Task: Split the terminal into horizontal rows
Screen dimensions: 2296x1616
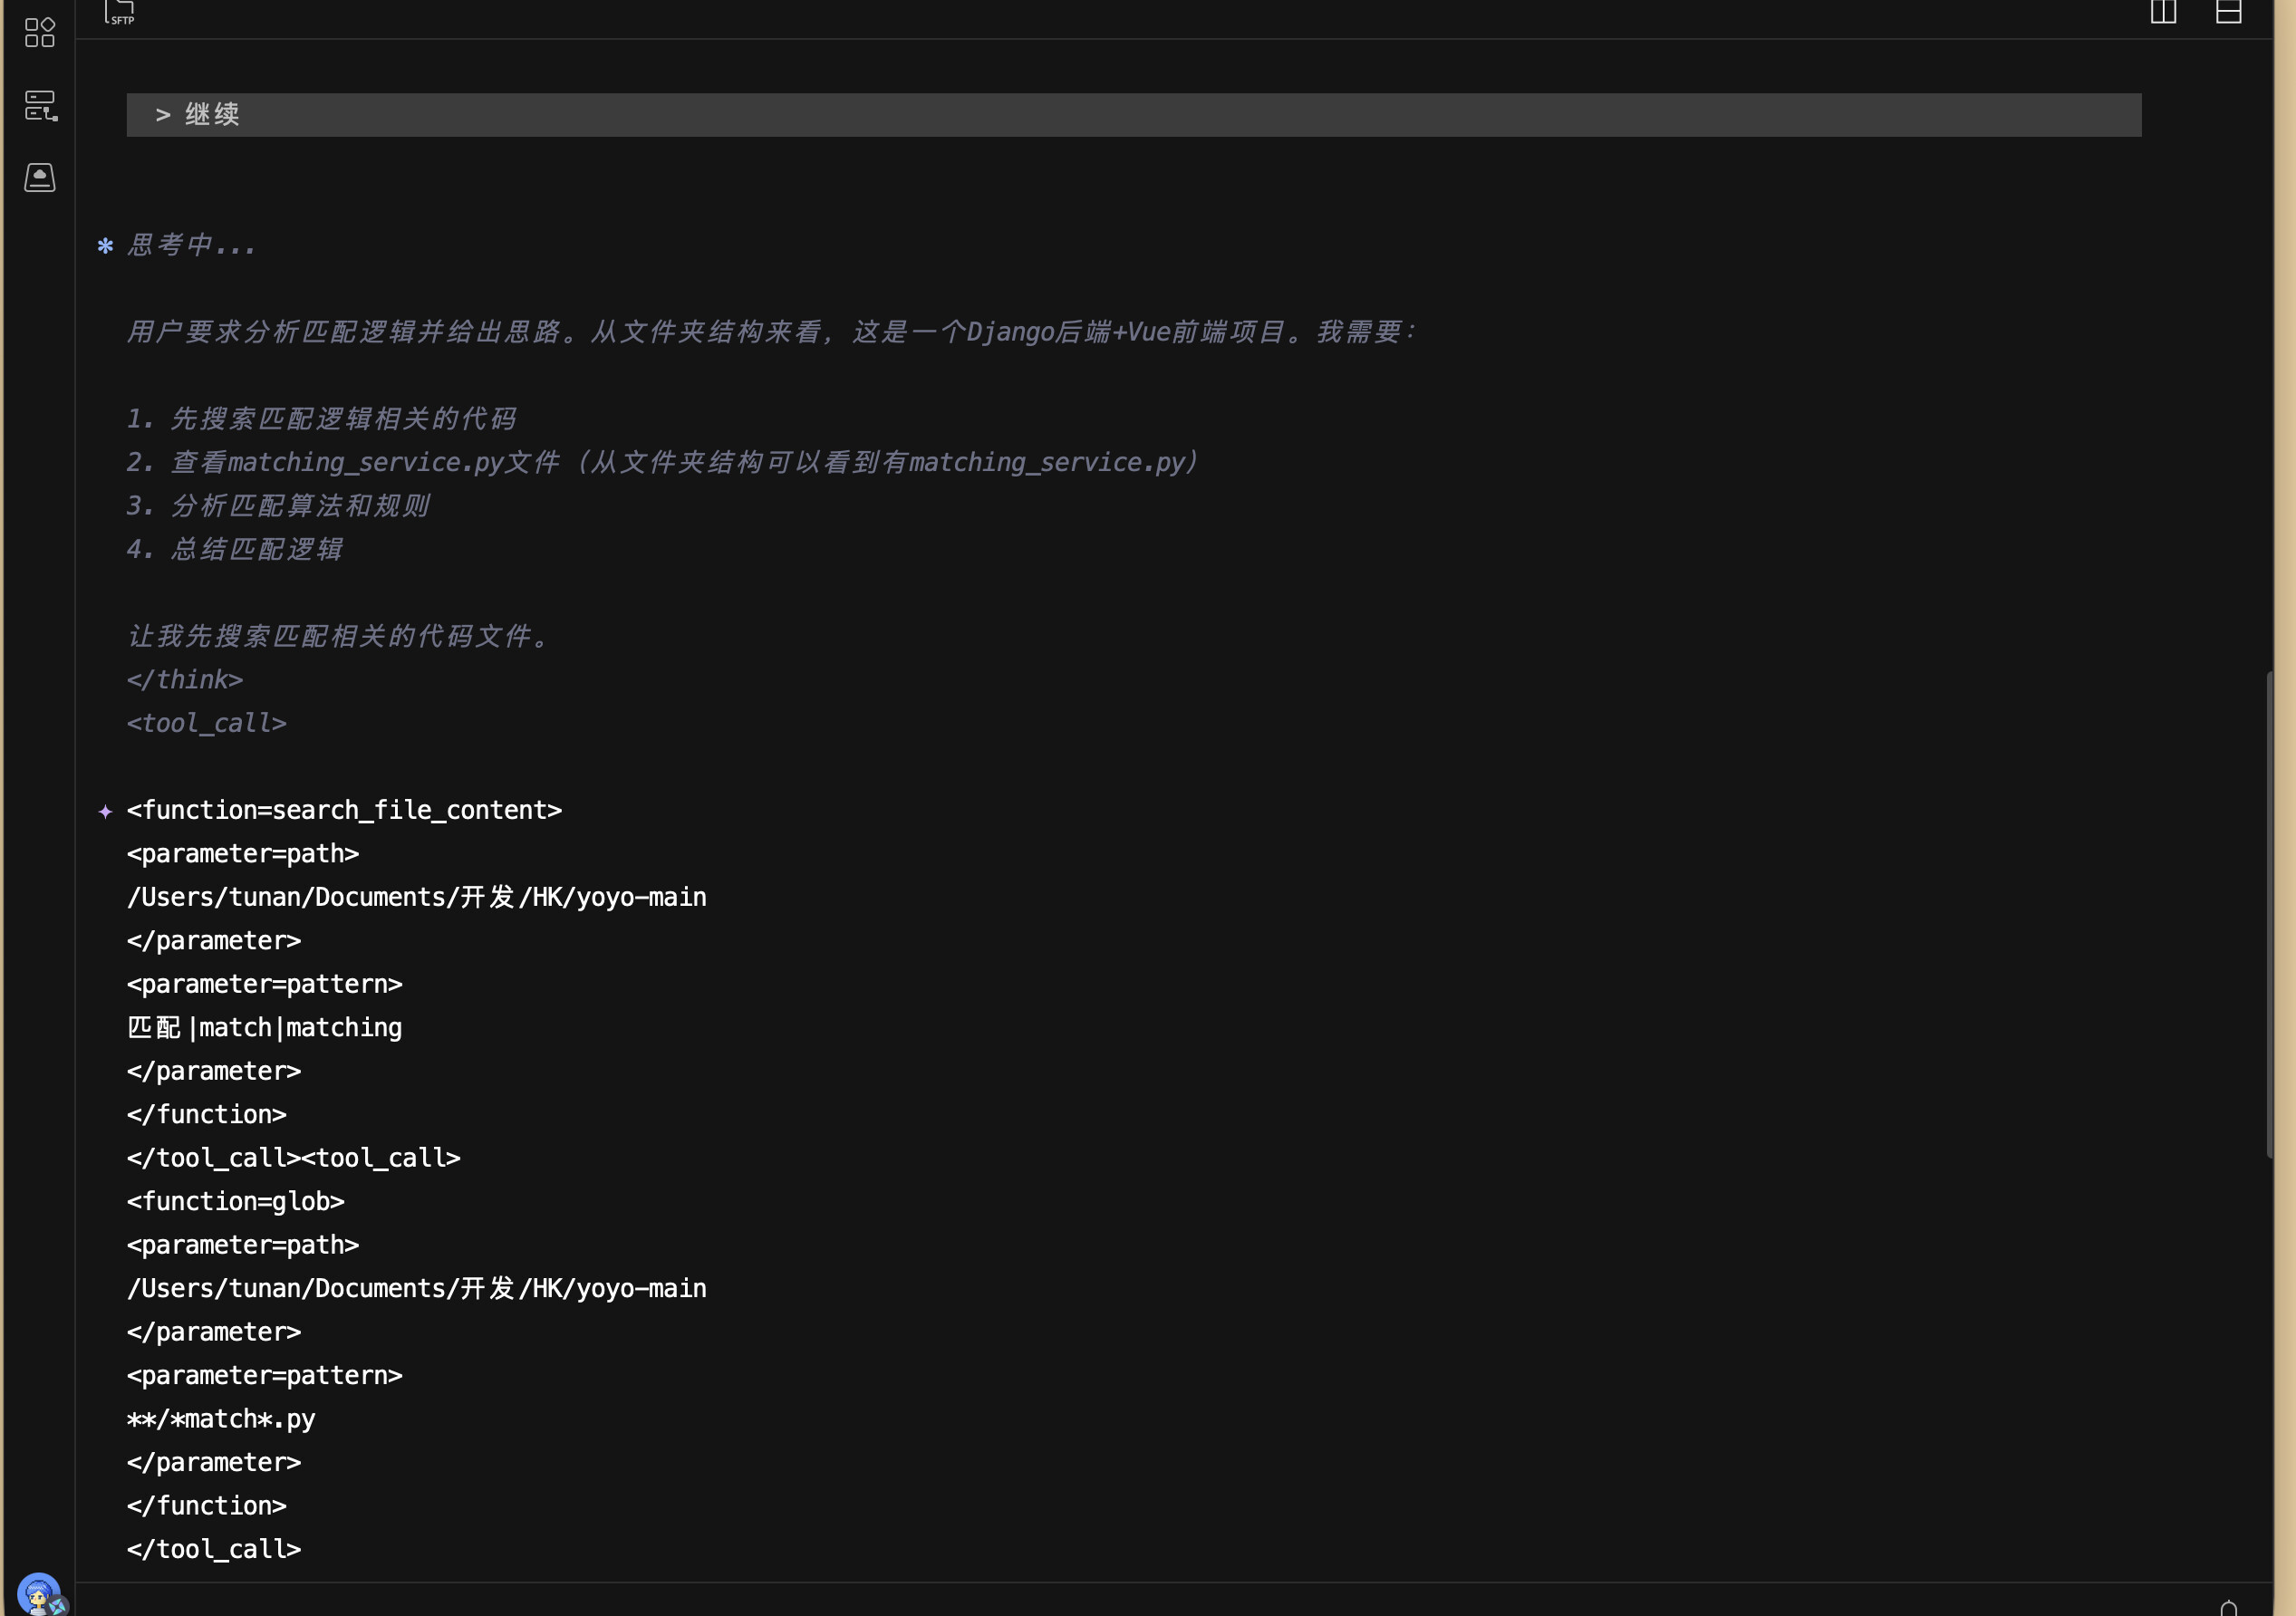Action: 2228,12
